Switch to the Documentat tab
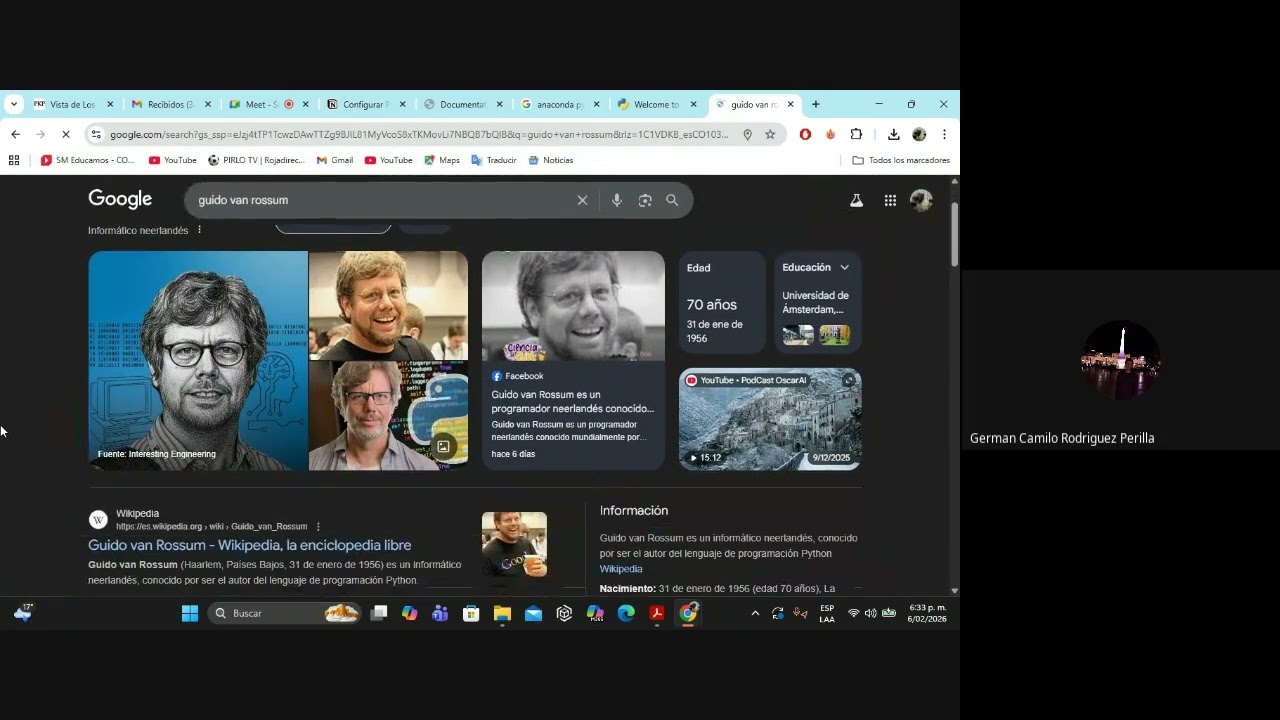The image size is (1280, 720). pyautogui.click(x=463, y=104)
